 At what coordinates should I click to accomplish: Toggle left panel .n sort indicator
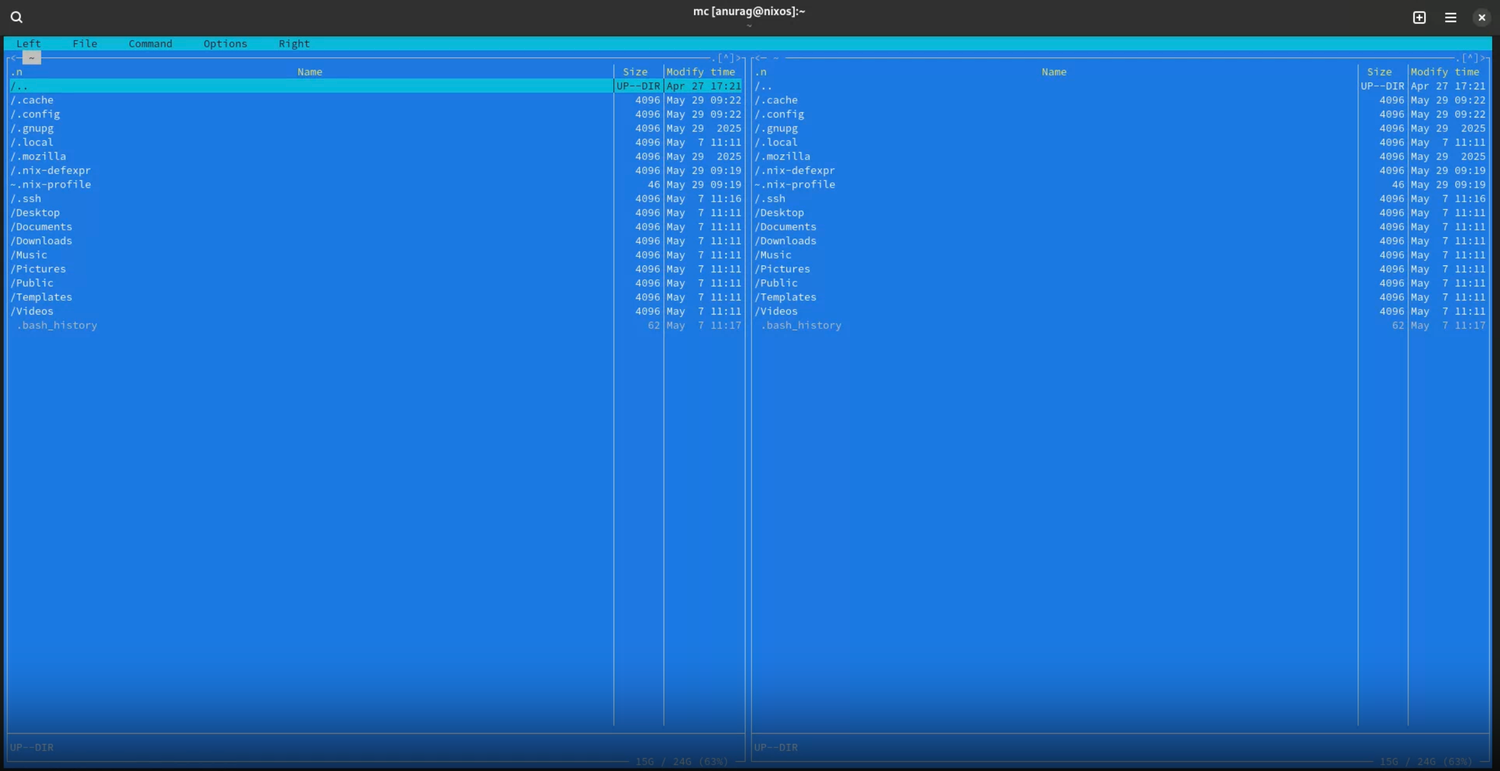[17, 72]
